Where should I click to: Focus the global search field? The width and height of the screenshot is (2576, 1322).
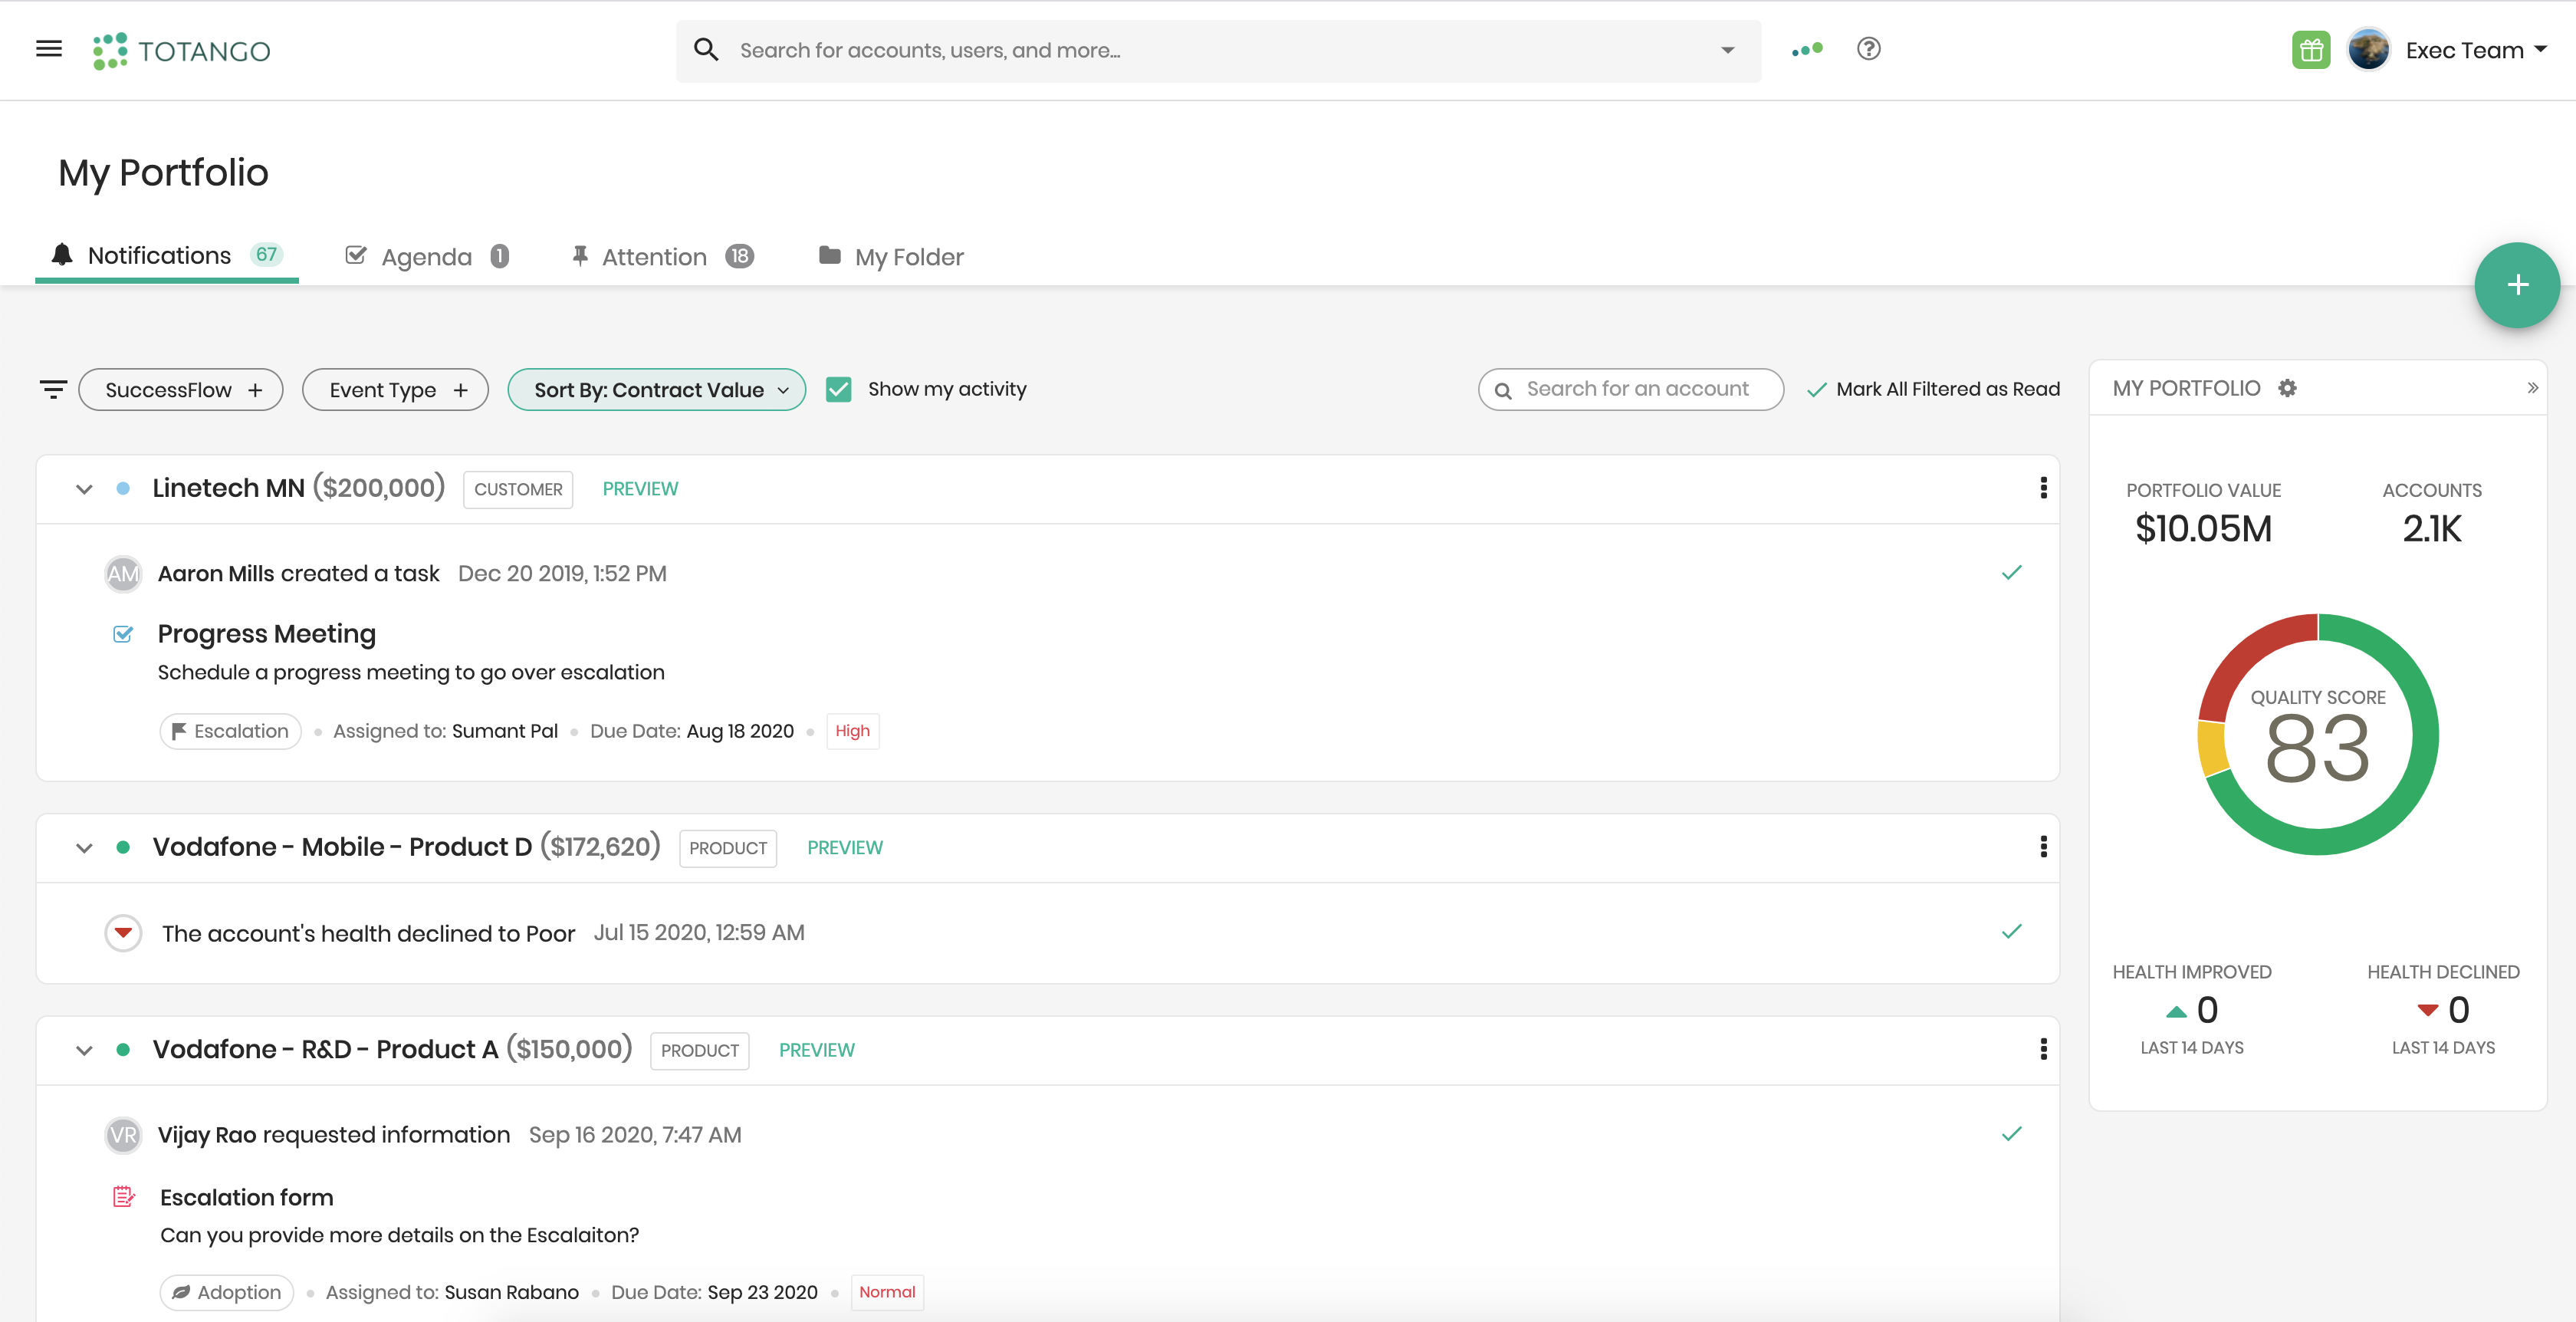pos(1218,50)
